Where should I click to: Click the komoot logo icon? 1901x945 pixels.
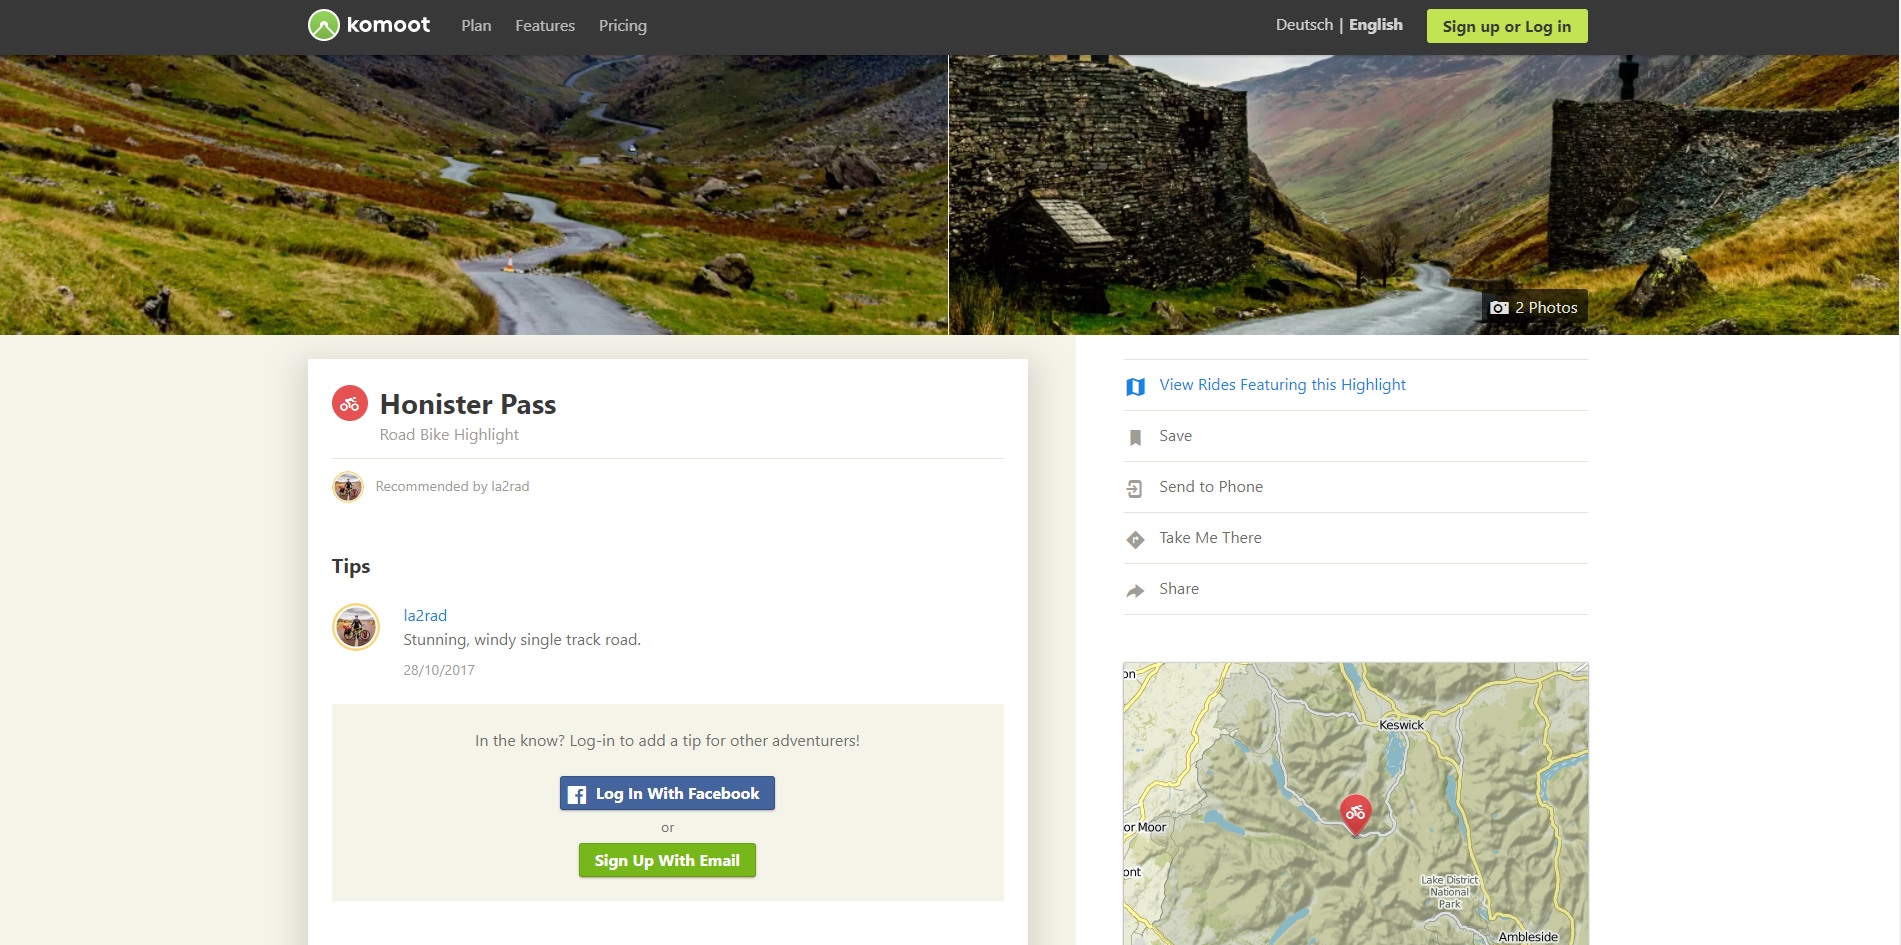[x=323, y=25]
